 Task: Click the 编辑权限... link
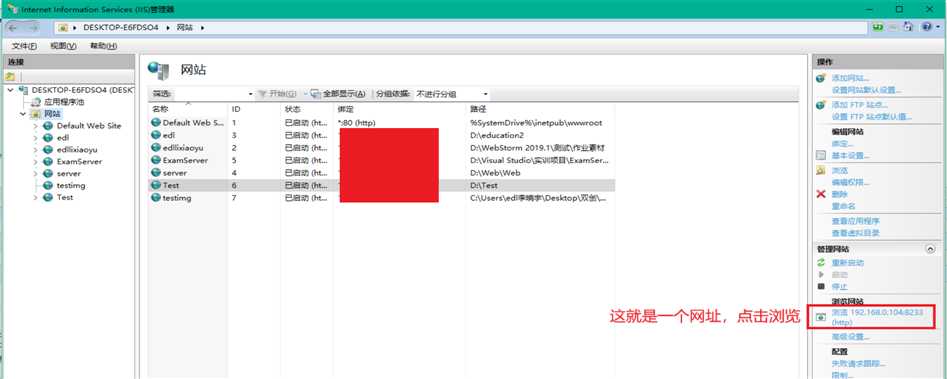(x=850, y=182)
